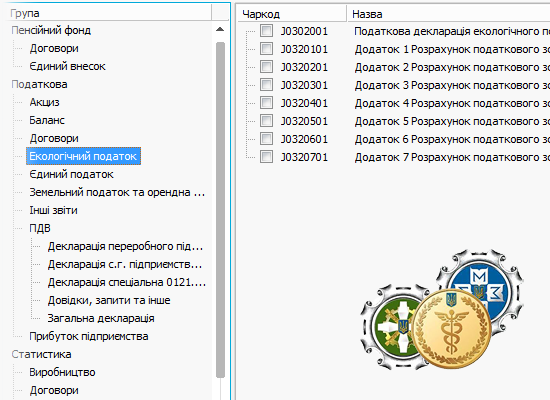550x400 pixels.
Task: Click Додаток 2 Розрахунок податкового name
Action: click(452, 67)
